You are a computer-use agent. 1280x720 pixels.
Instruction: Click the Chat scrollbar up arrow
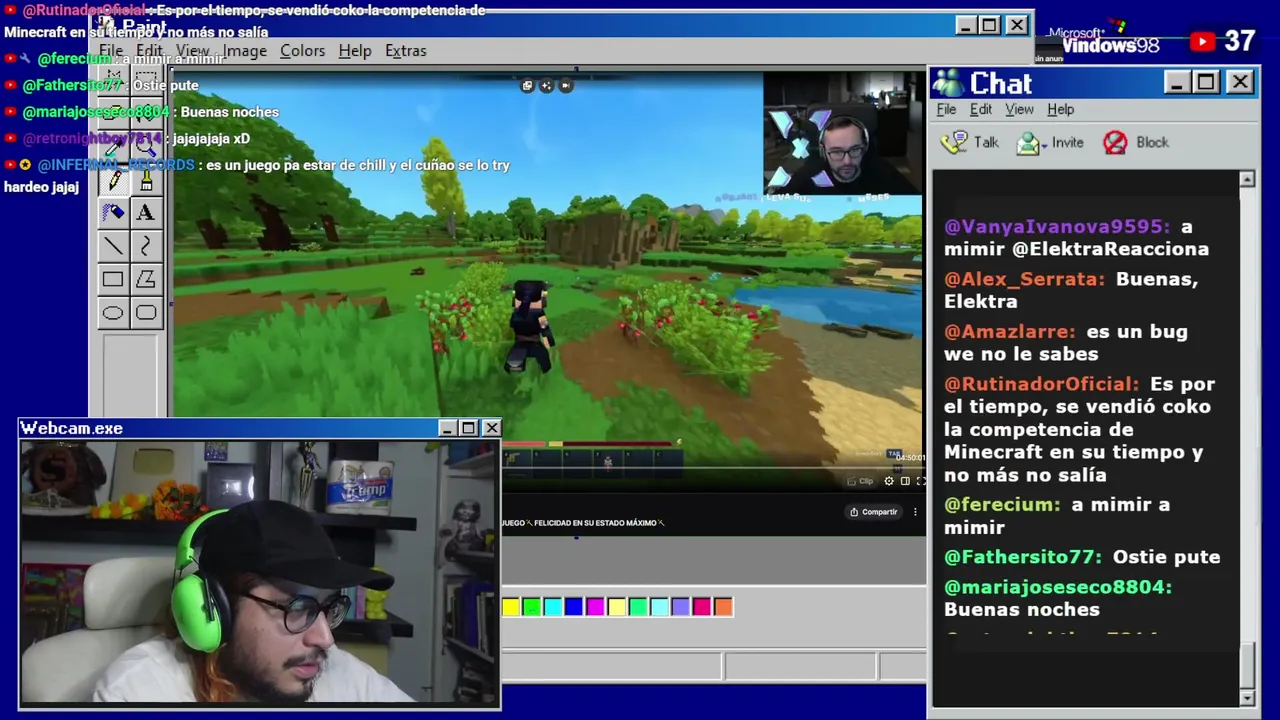tap(1247, 179)
